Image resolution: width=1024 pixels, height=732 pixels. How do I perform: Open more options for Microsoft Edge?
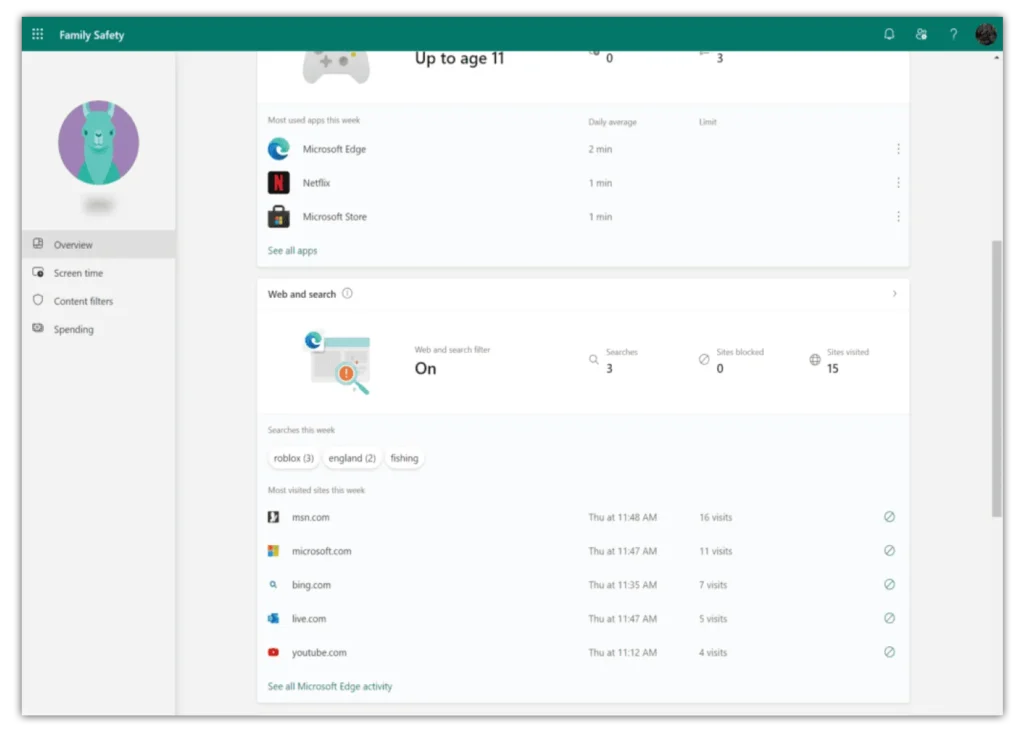pyautogui.click(x=899, y=149)
